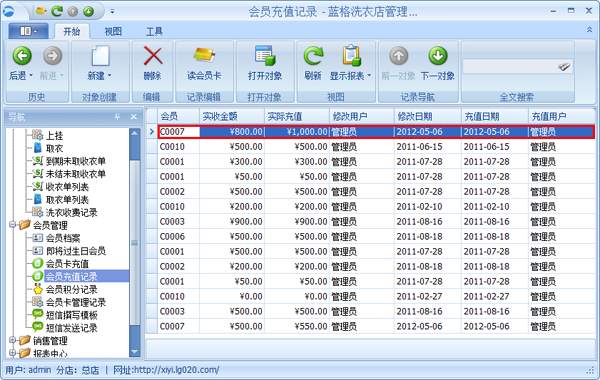Click the full-text search eraser icon
This screenshot has height=380, width=600.
point(564,67)
